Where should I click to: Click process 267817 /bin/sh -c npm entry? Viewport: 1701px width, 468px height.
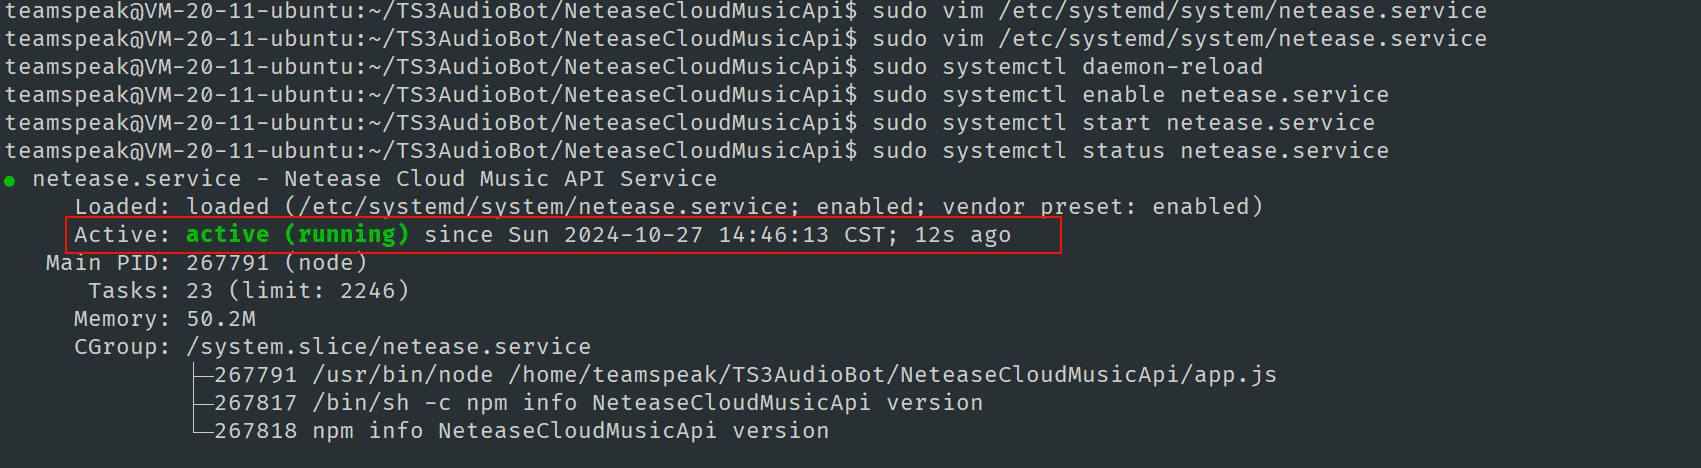tap(598, 403)
